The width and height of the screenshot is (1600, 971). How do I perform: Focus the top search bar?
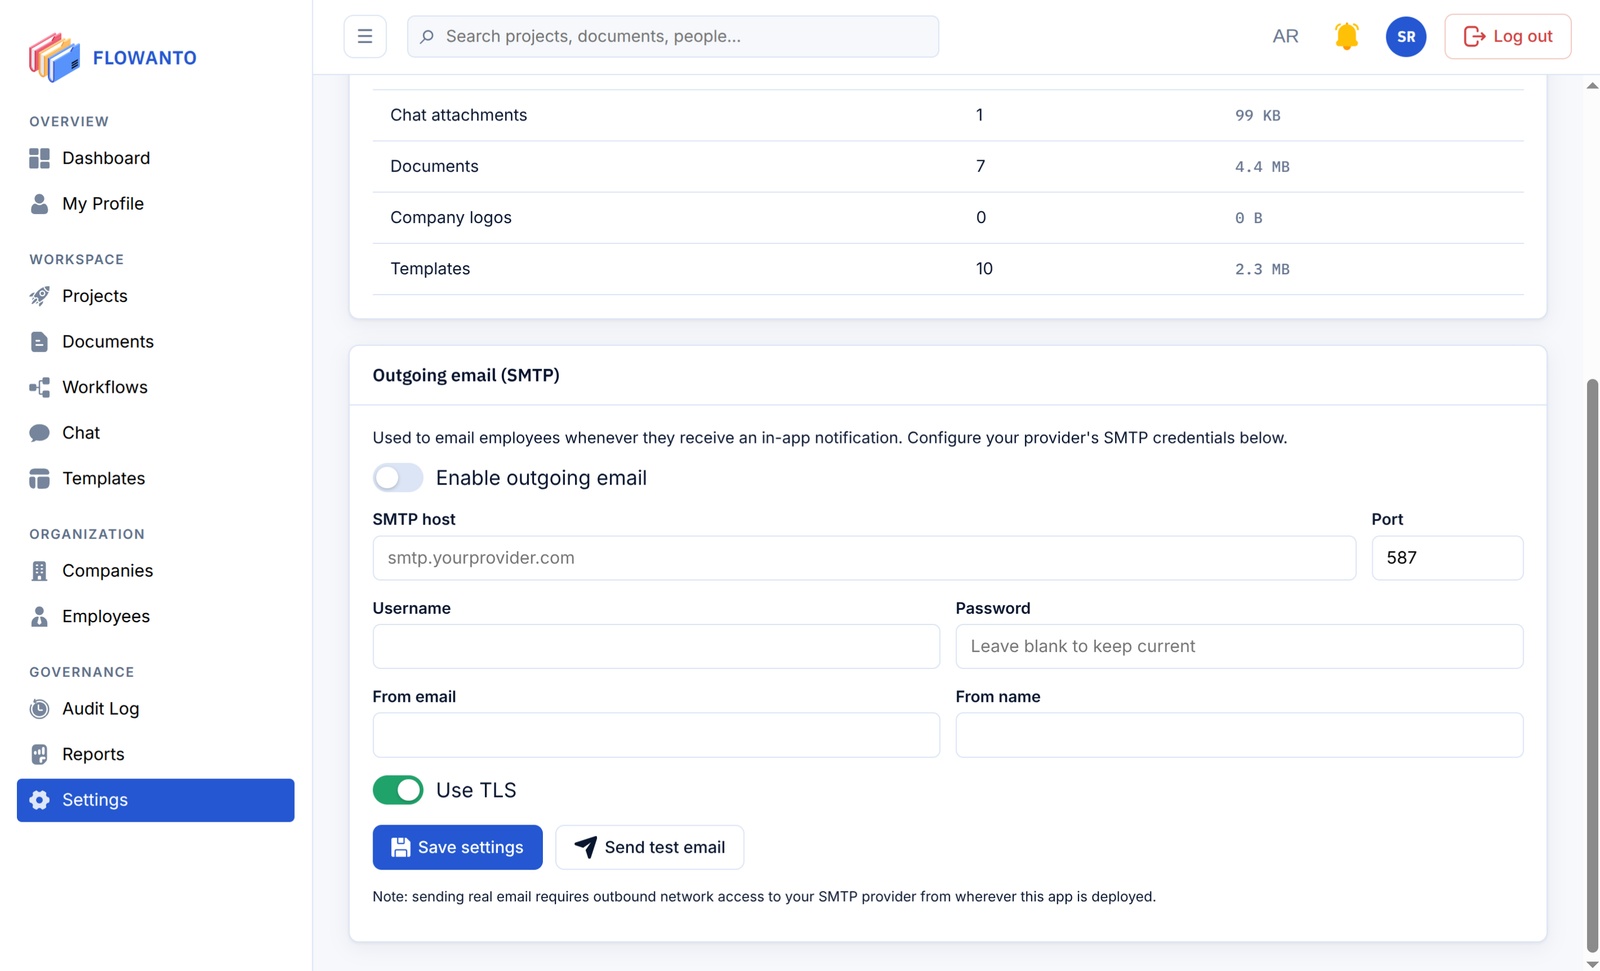(x=673, y=36)
